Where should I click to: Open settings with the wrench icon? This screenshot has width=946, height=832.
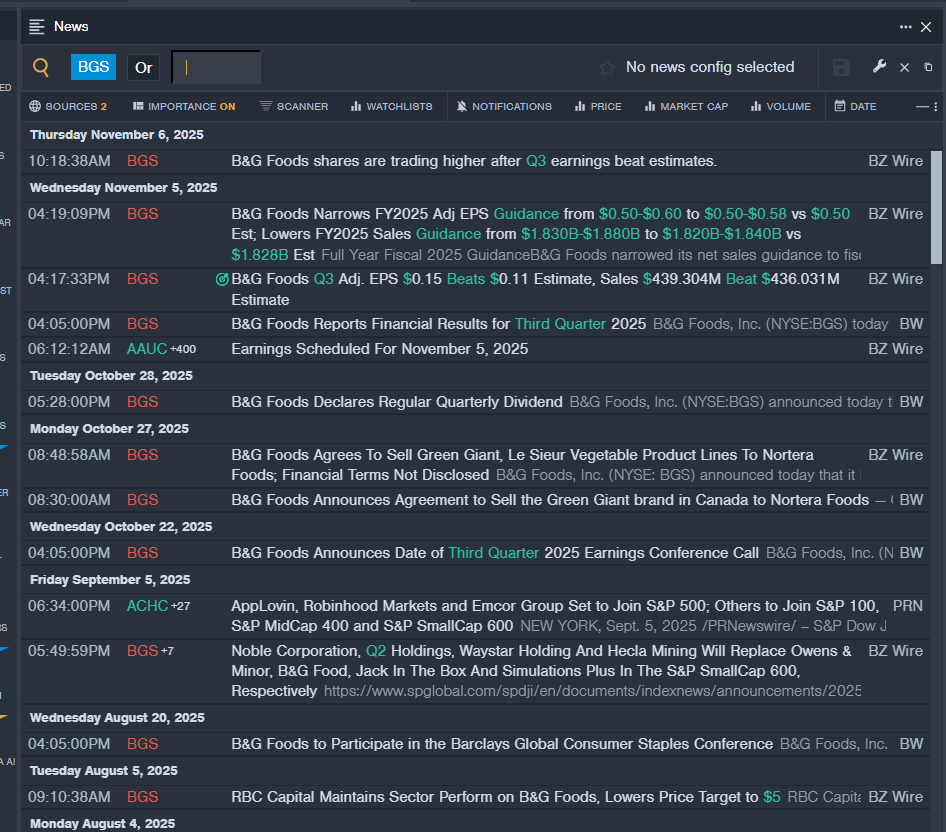click(x=879, y=67)
